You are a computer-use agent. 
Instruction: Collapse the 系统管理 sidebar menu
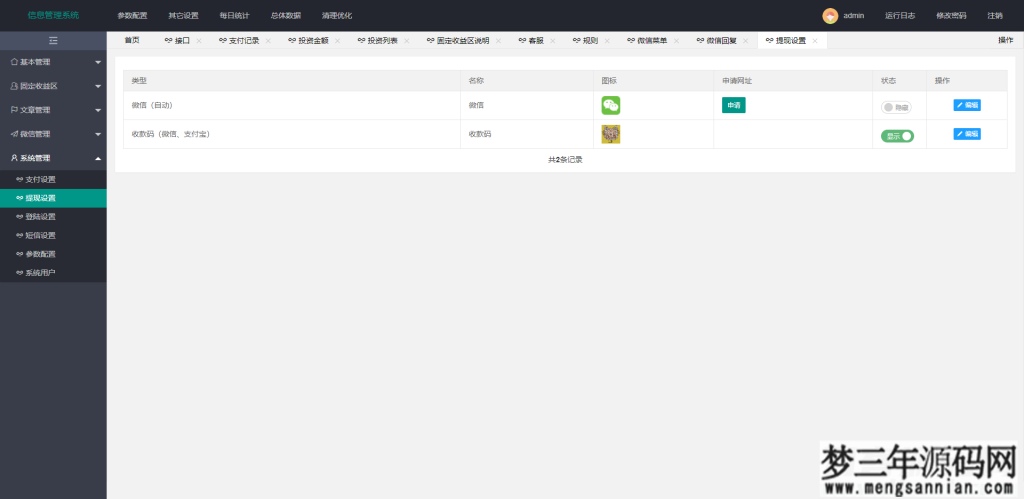[53, 158]
